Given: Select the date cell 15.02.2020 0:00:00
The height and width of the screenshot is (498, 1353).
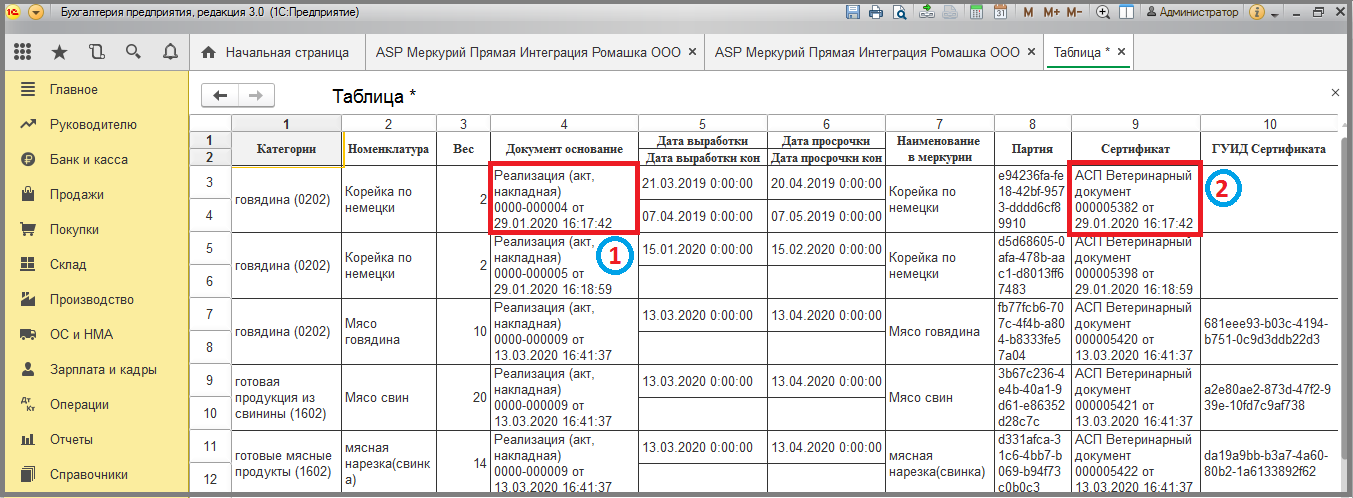Looking at the screenshot, I should (827, 249).
